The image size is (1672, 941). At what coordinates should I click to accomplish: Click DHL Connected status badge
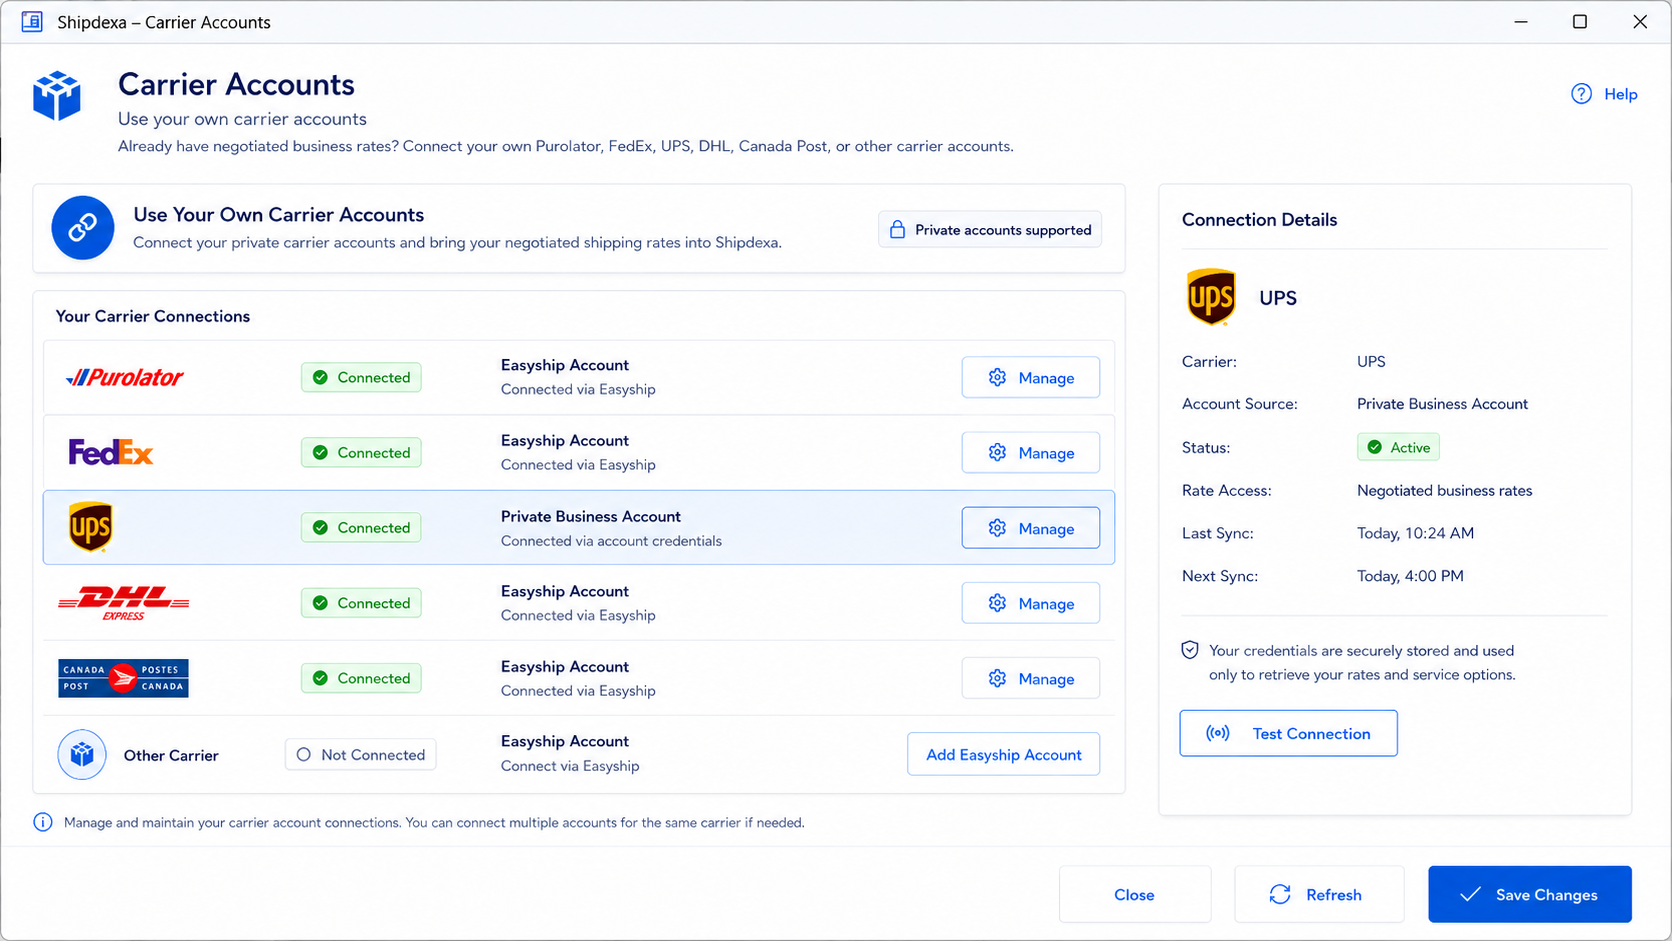coord(361,603)
